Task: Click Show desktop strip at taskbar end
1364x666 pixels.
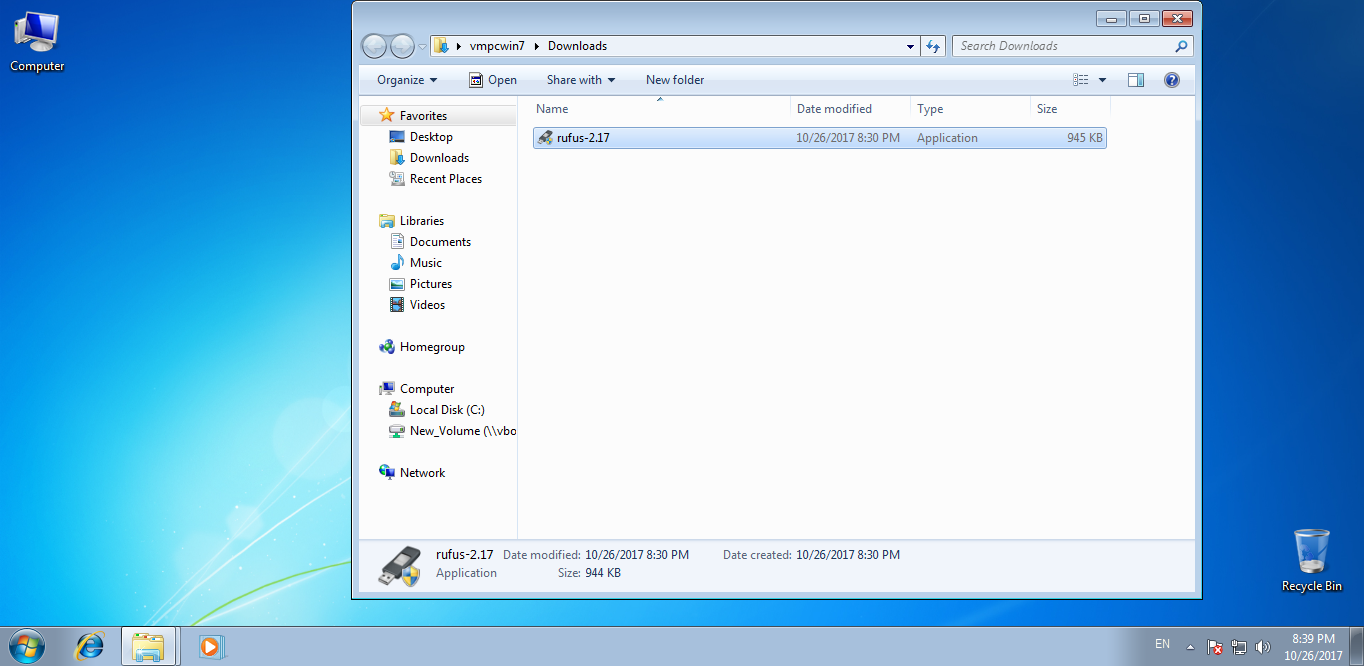Action: point(1357,646)
